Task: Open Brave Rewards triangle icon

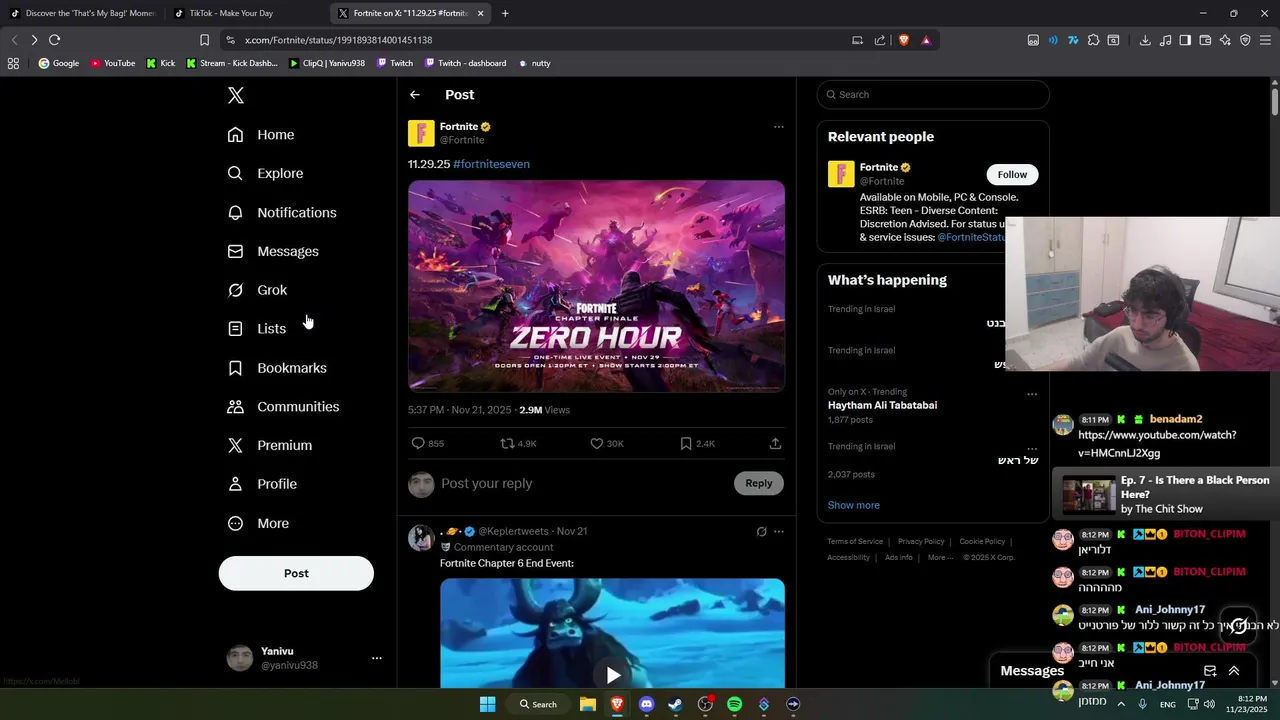Action: [x=926, y=40]
